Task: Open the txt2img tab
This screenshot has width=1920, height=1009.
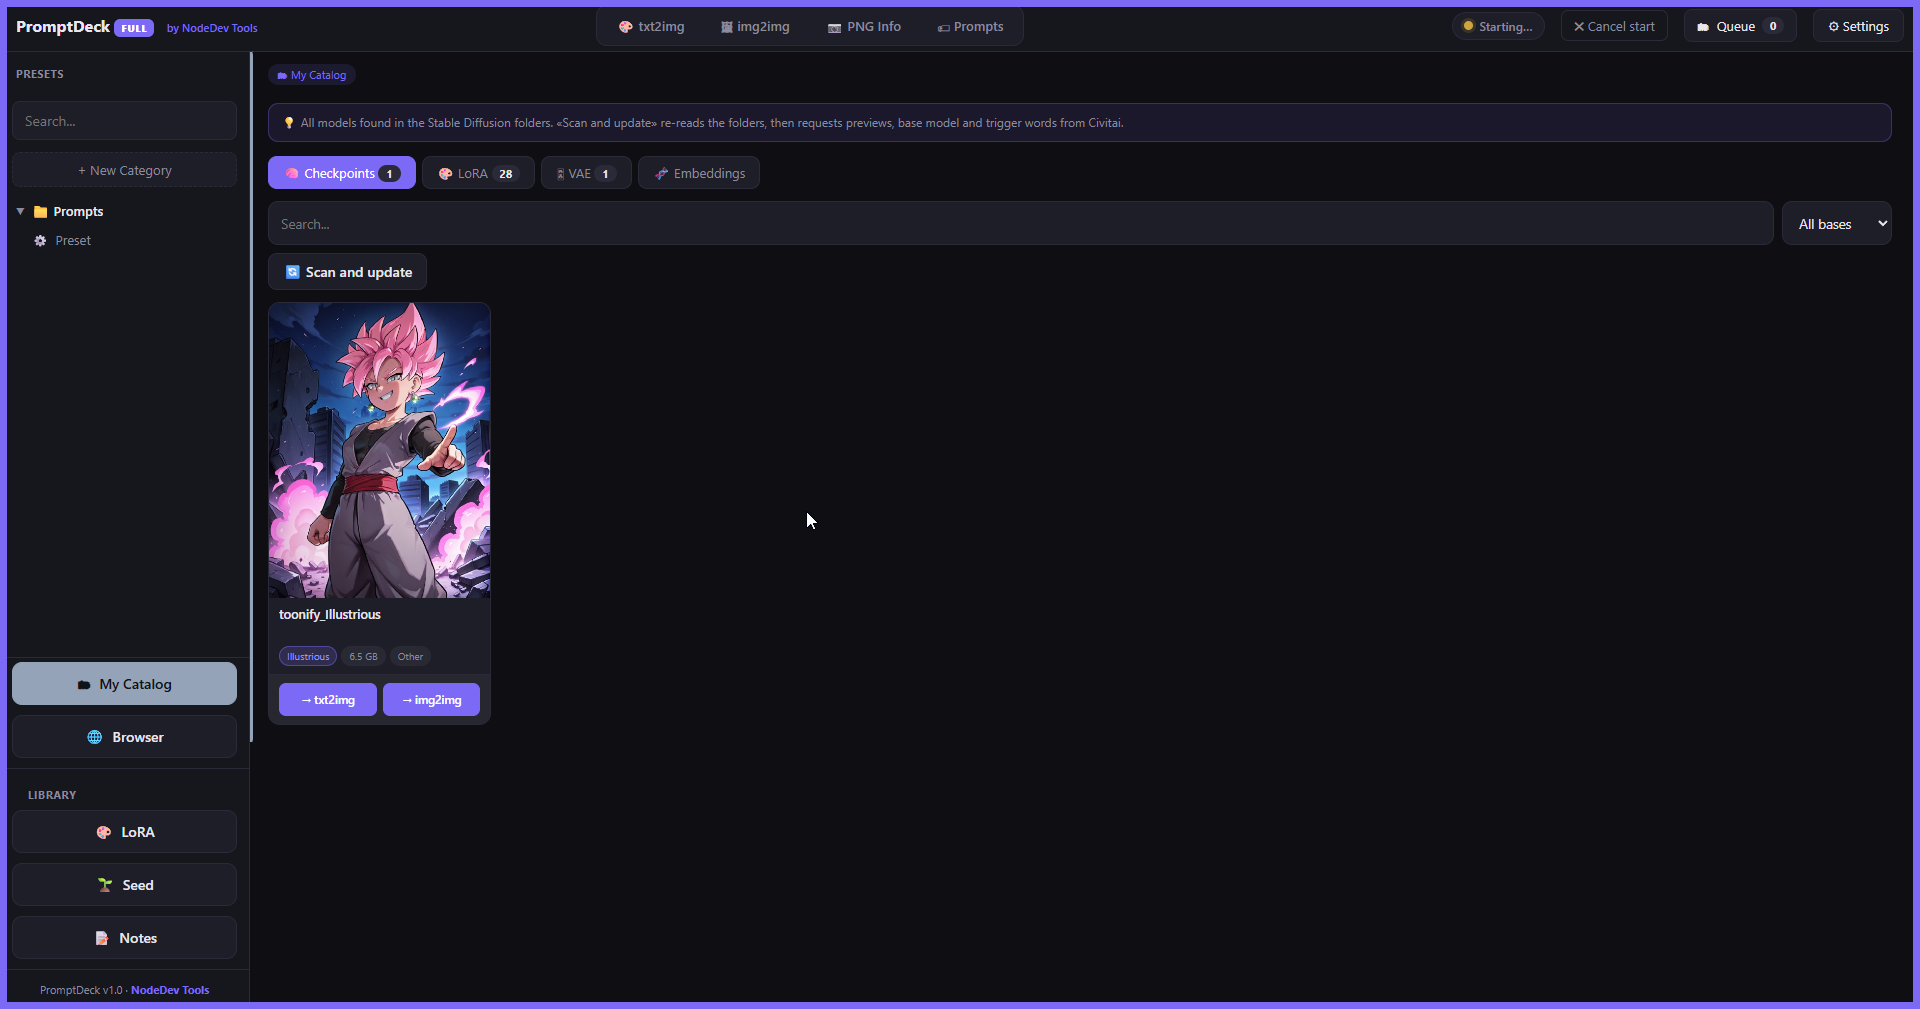Action: point(652,27)
